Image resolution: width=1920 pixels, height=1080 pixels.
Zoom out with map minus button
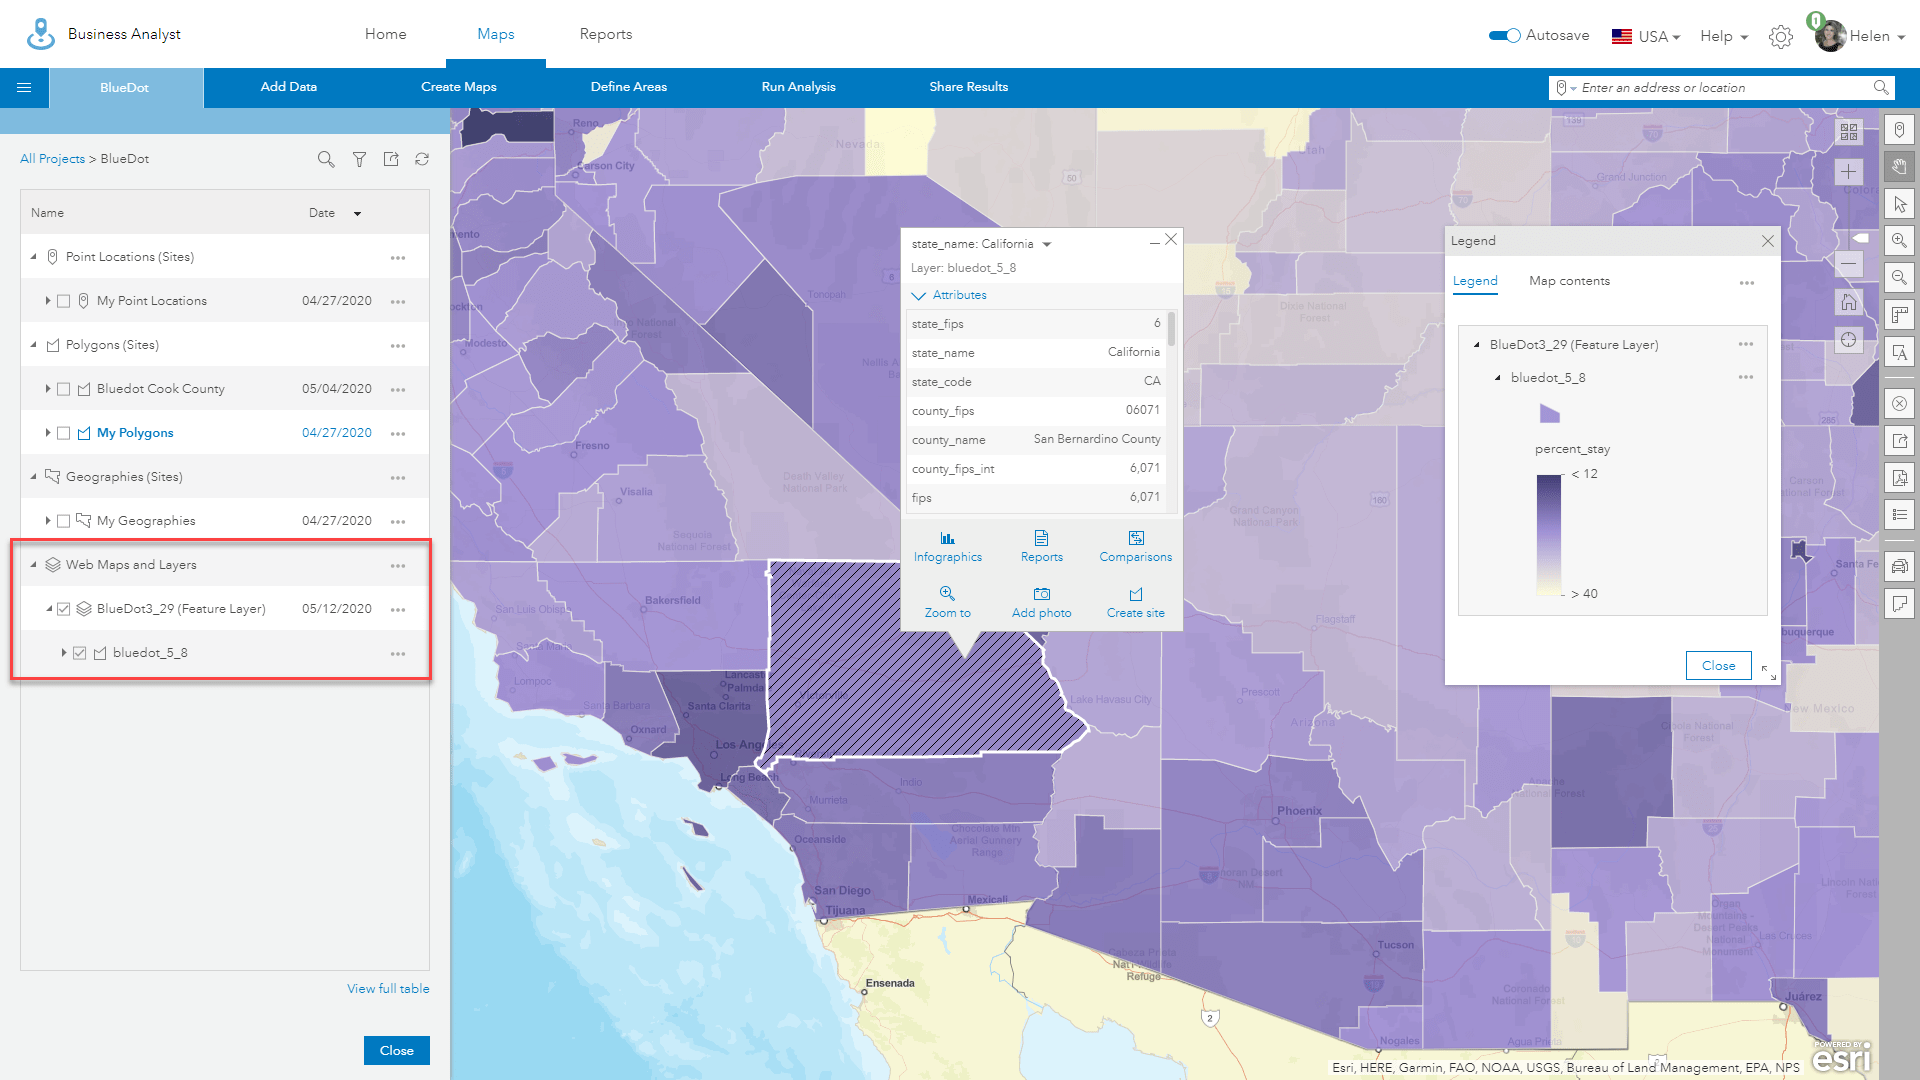[1849, 264]
